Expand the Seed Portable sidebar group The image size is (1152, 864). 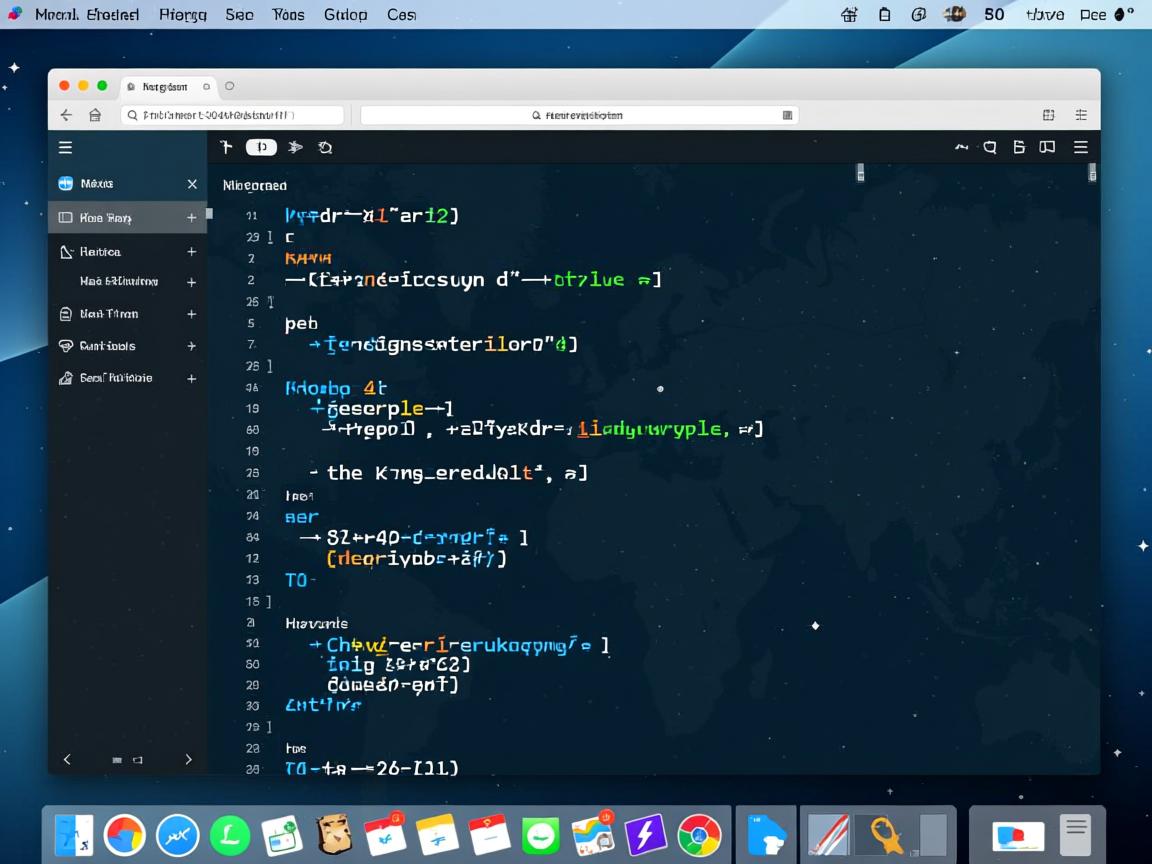pos(191,378)
